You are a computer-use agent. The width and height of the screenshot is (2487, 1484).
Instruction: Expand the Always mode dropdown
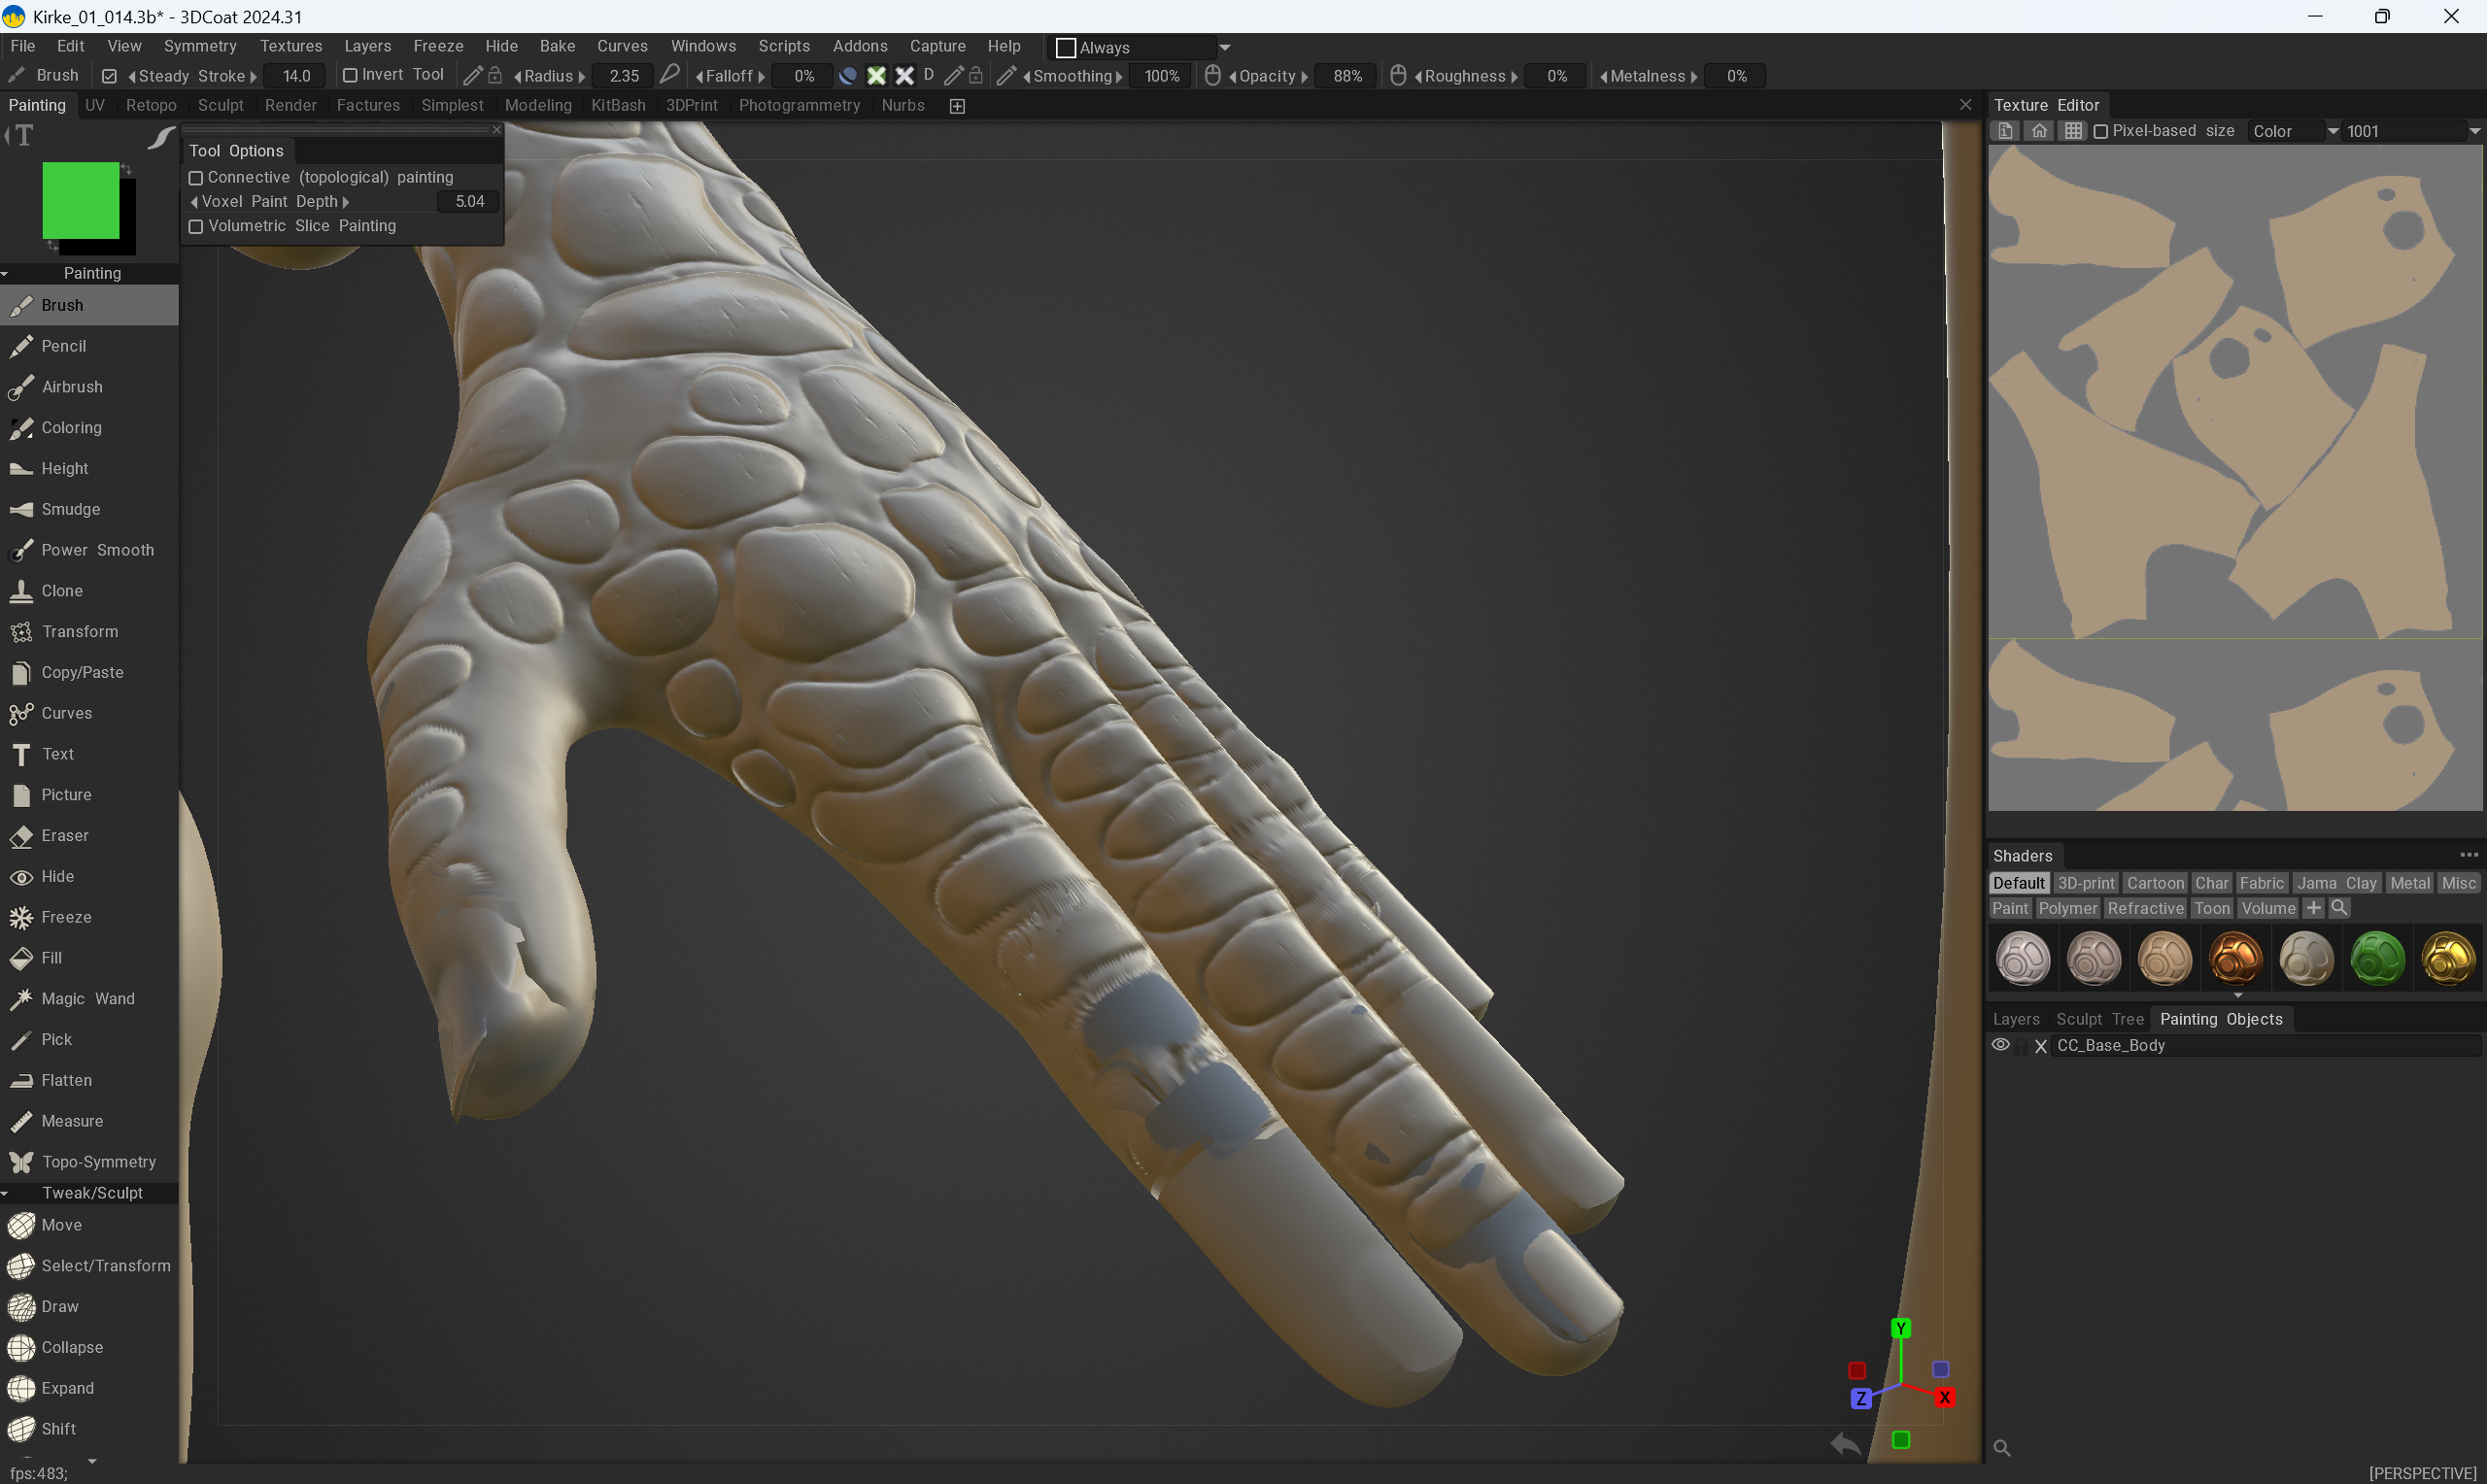[x=1224, y=47]
